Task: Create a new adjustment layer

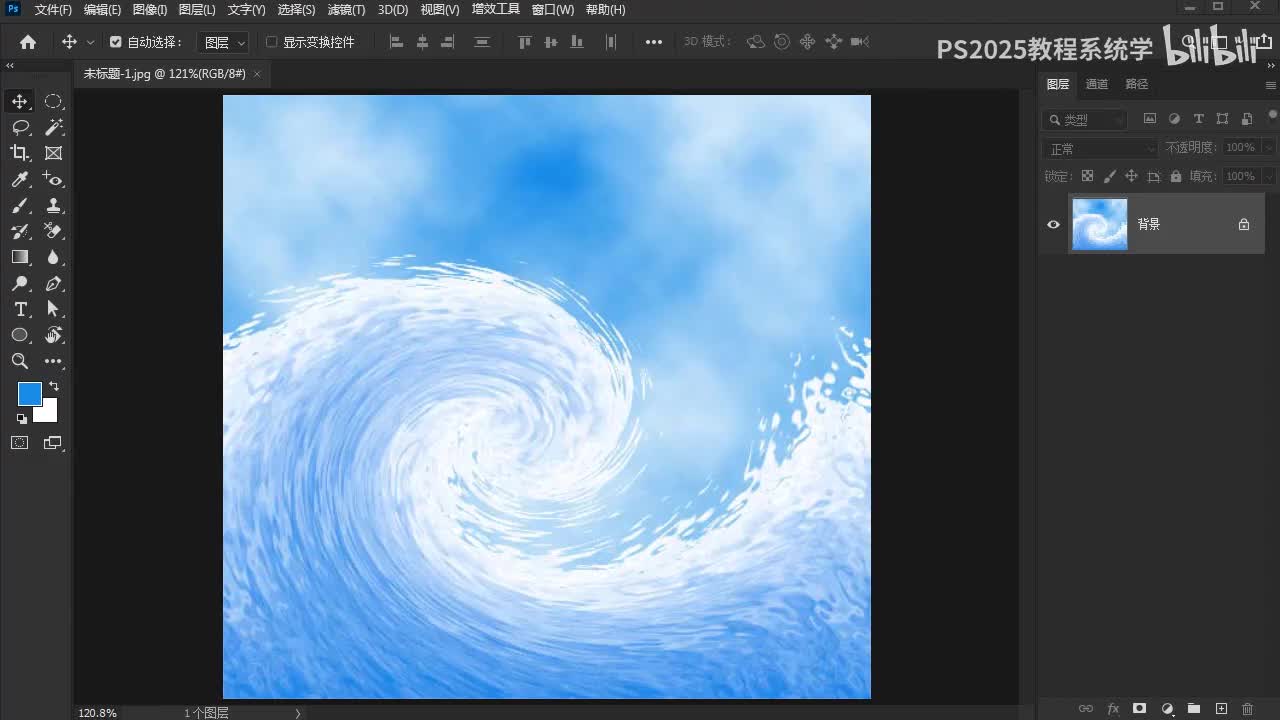Action: (1167, 709)
